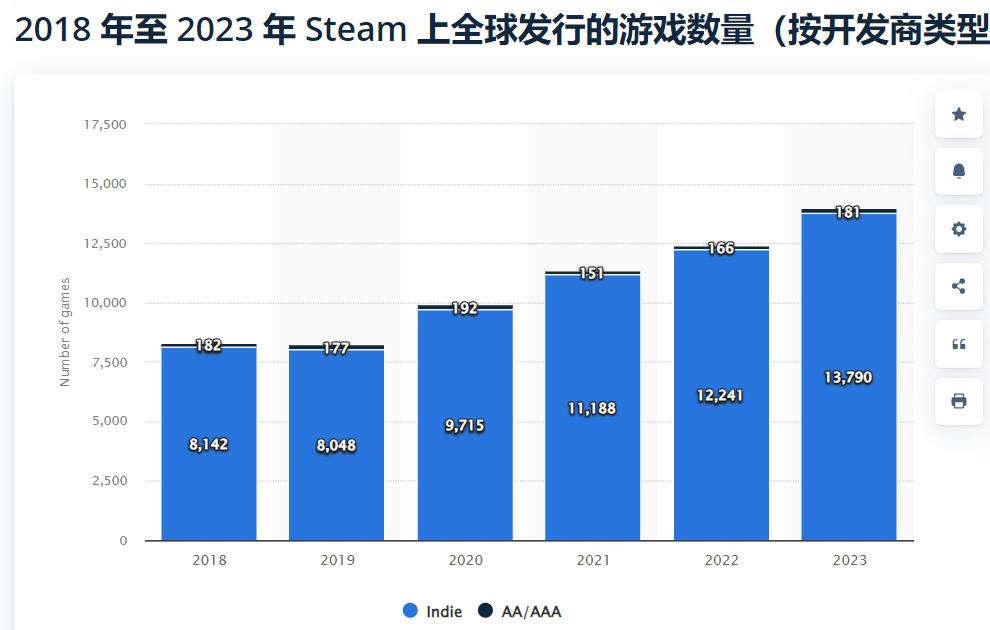Click the 2020 axis label

(x=465, y=560)
